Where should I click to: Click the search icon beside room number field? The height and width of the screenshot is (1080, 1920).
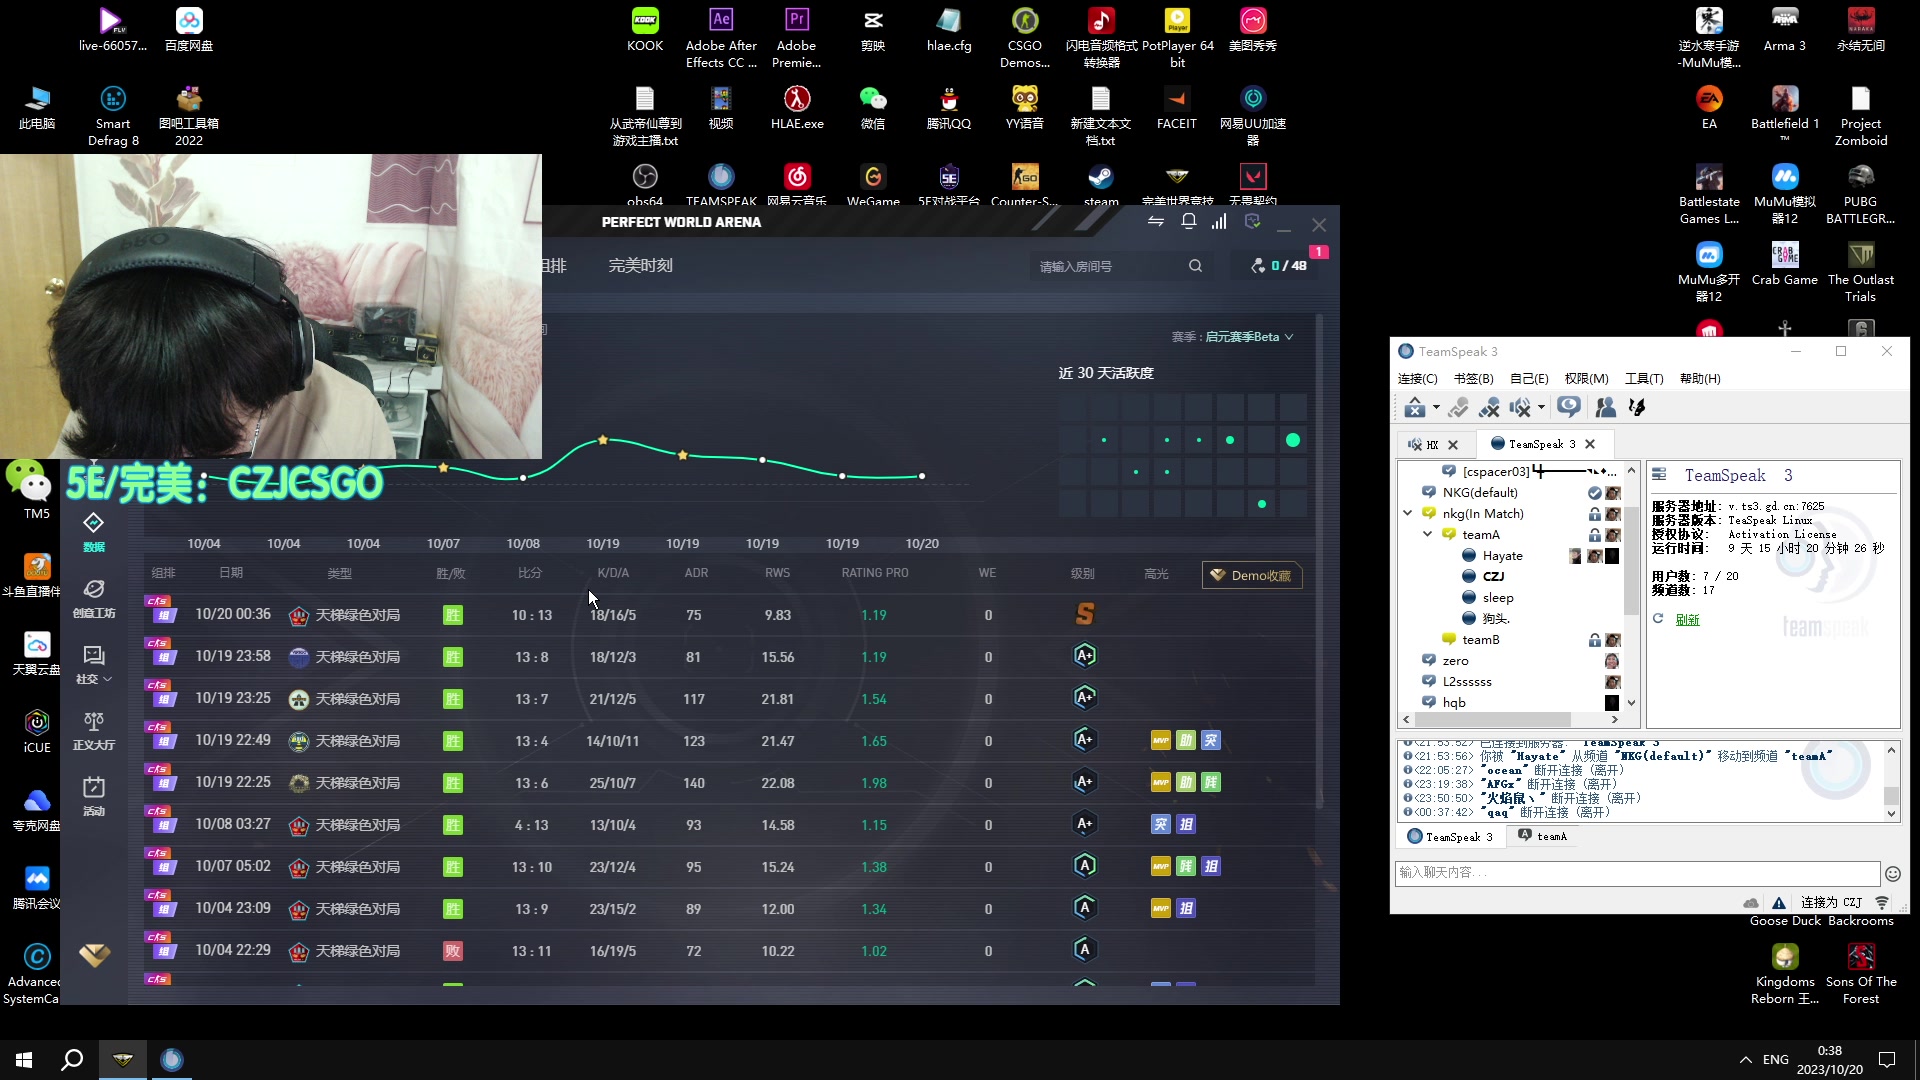(1195, 266)
